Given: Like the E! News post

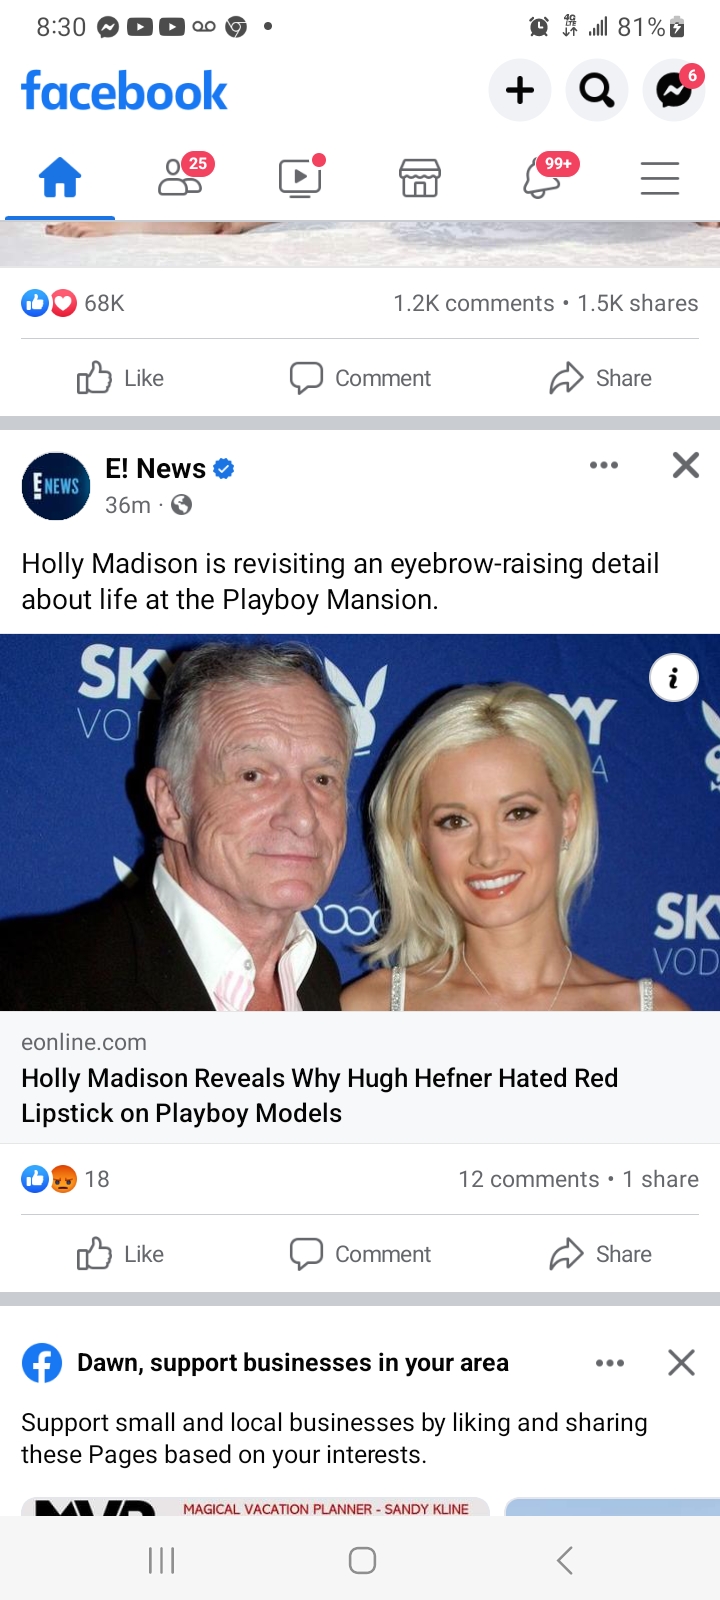Looking at the screenshot, I should pyautogui.click(x=120, y=1254).
